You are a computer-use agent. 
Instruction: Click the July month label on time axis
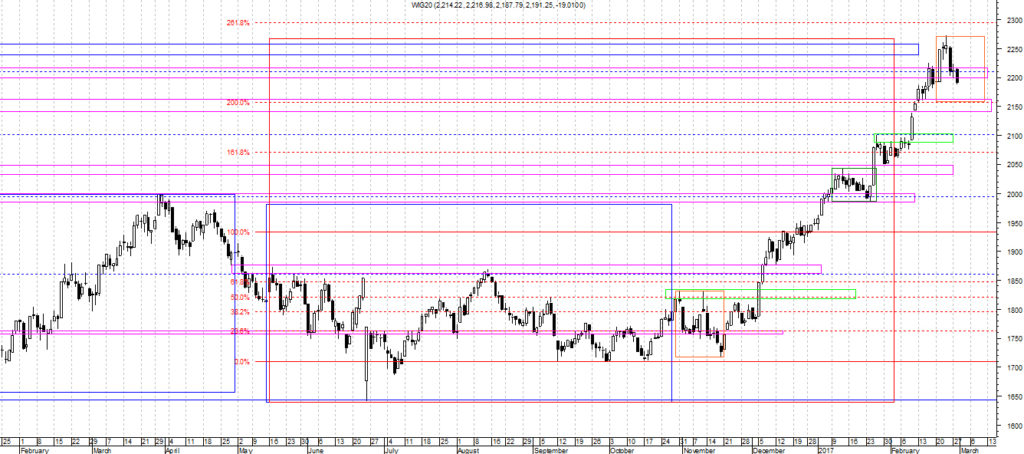coord(391,450)
